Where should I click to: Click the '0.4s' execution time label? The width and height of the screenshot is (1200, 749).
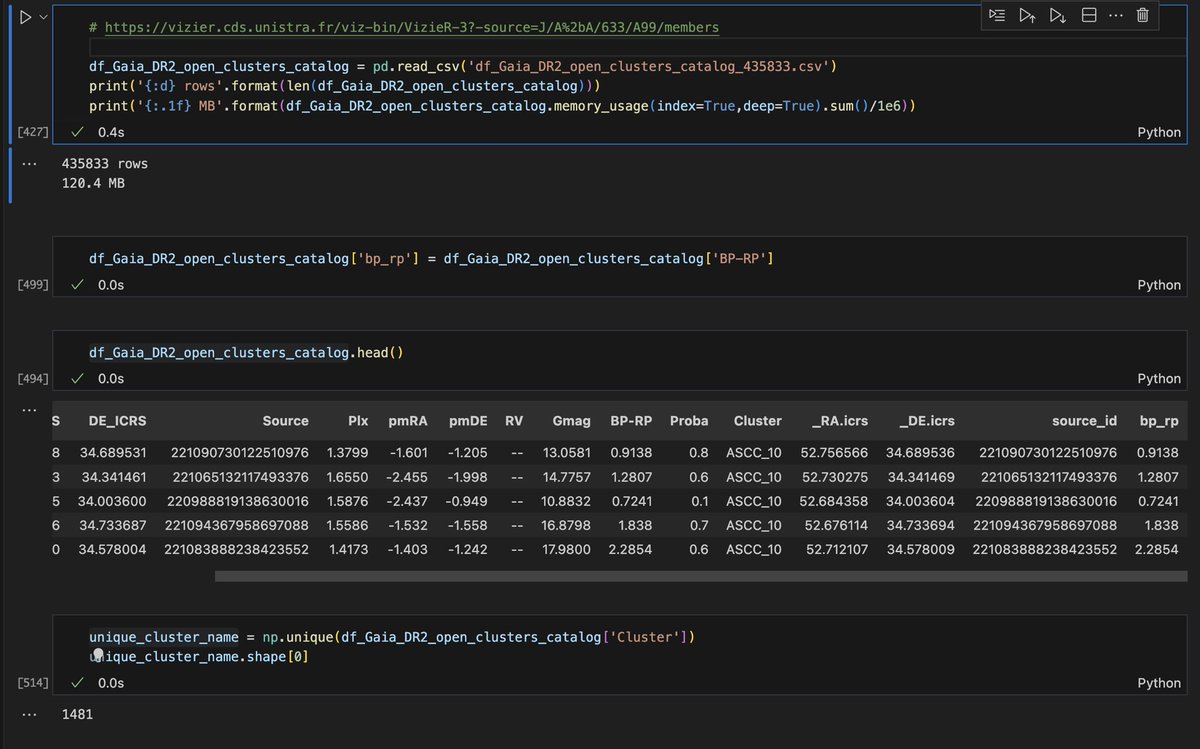point(112,132)
